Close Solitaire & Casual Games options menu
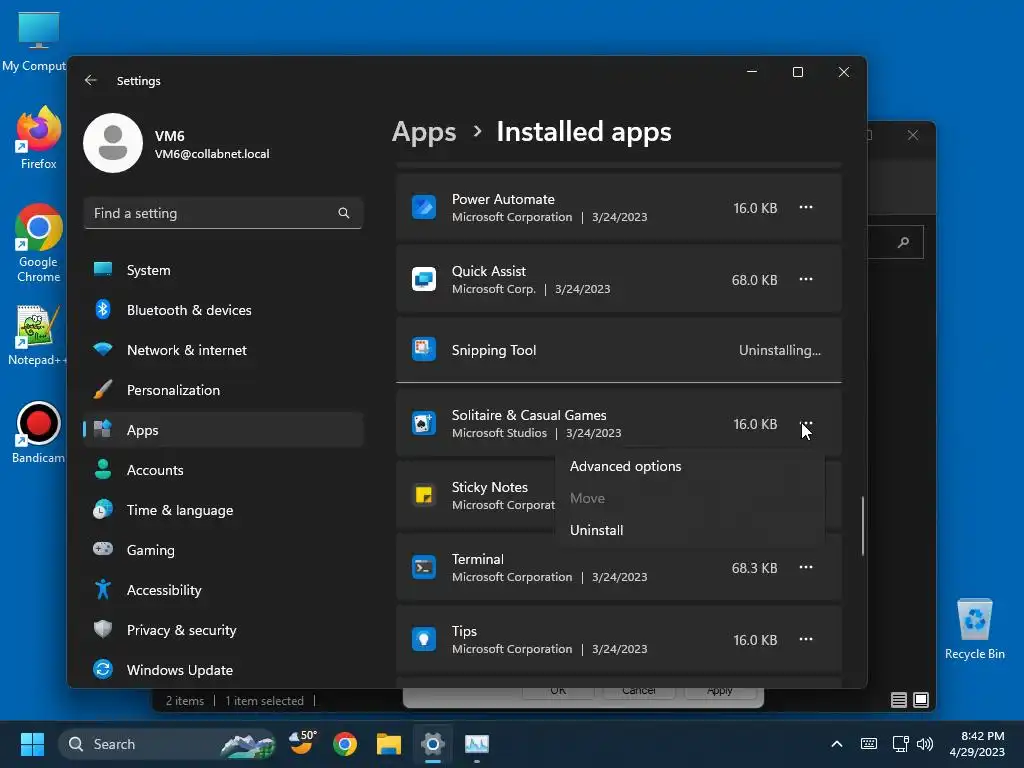Viewport: 1024px width, 768px height. click(806, 424)
